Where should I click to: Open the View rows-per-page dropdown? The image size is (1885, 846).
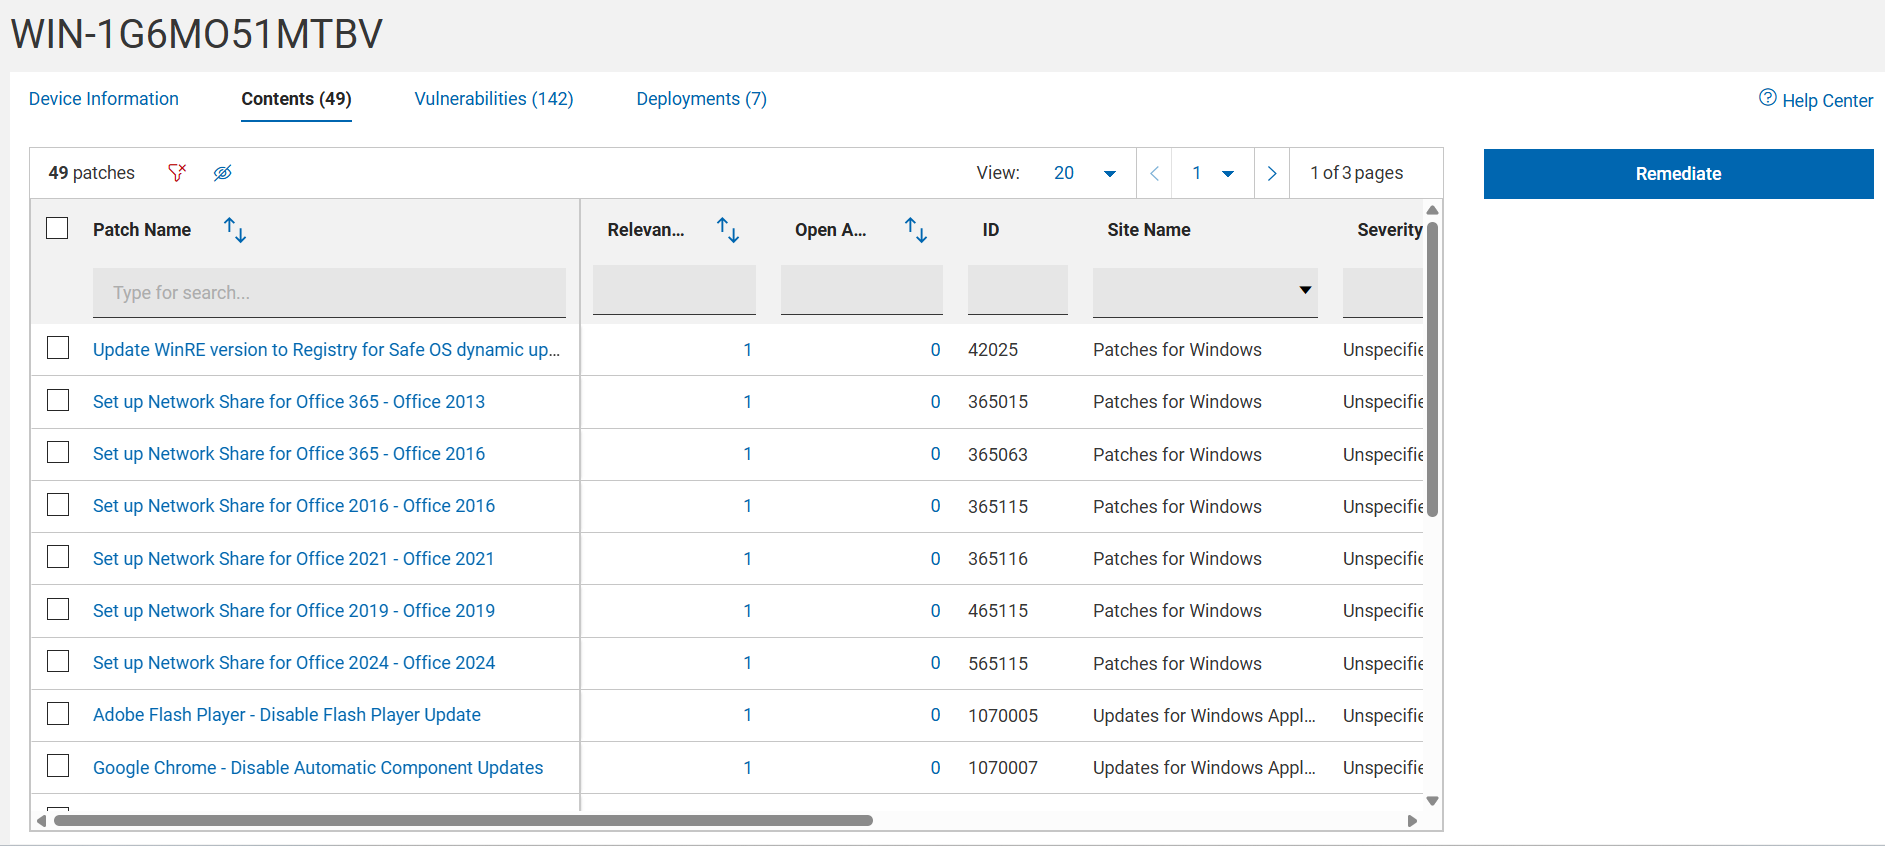(1109, 173)
